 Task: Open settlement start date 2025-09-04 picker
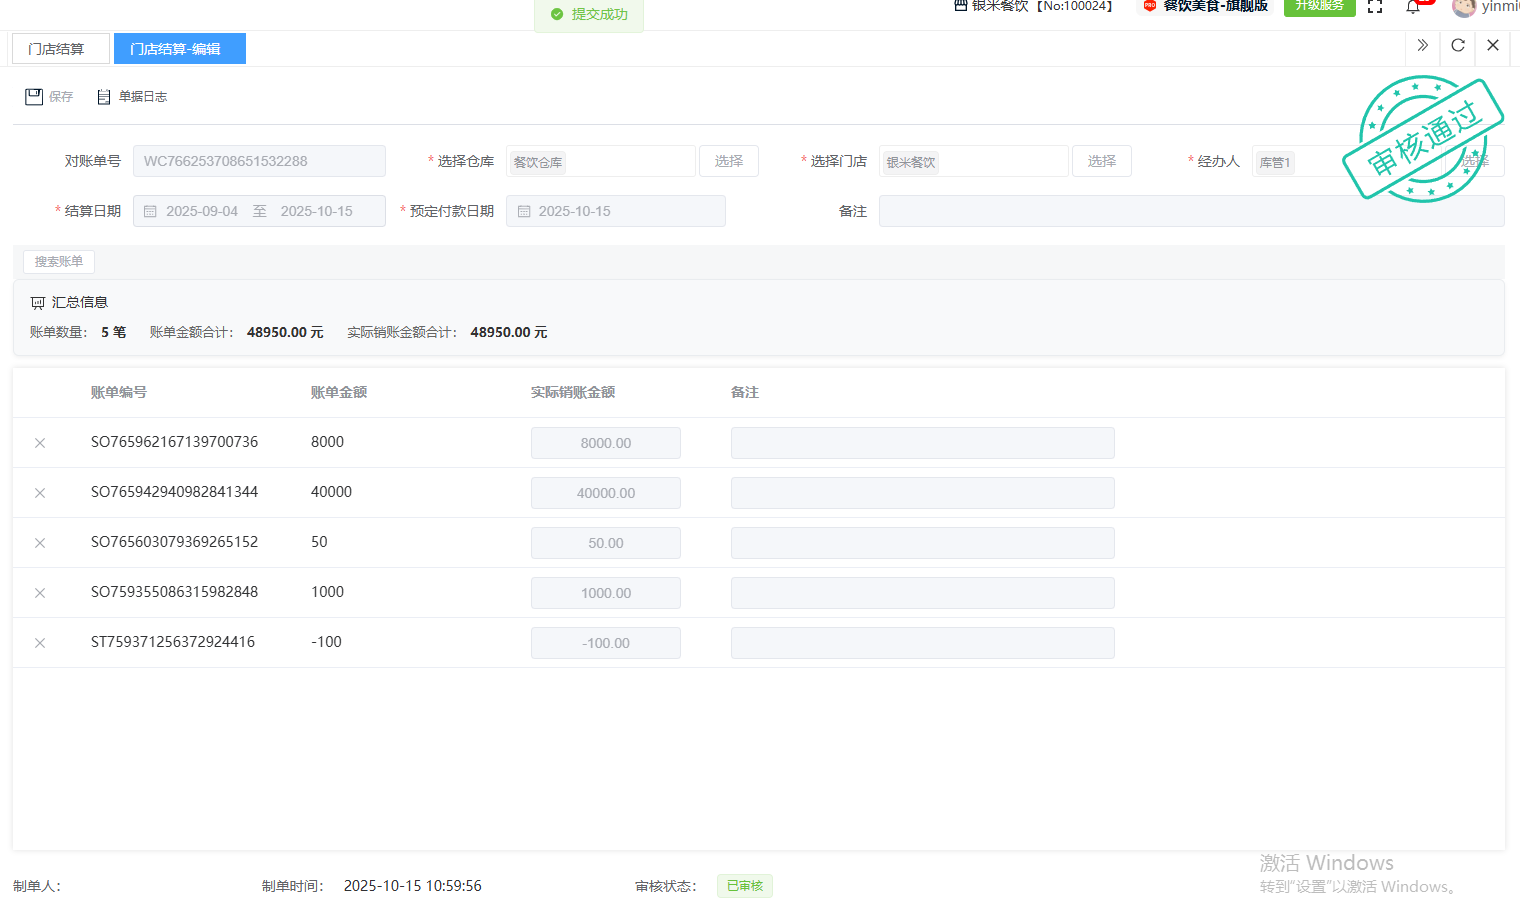point(201,211)
